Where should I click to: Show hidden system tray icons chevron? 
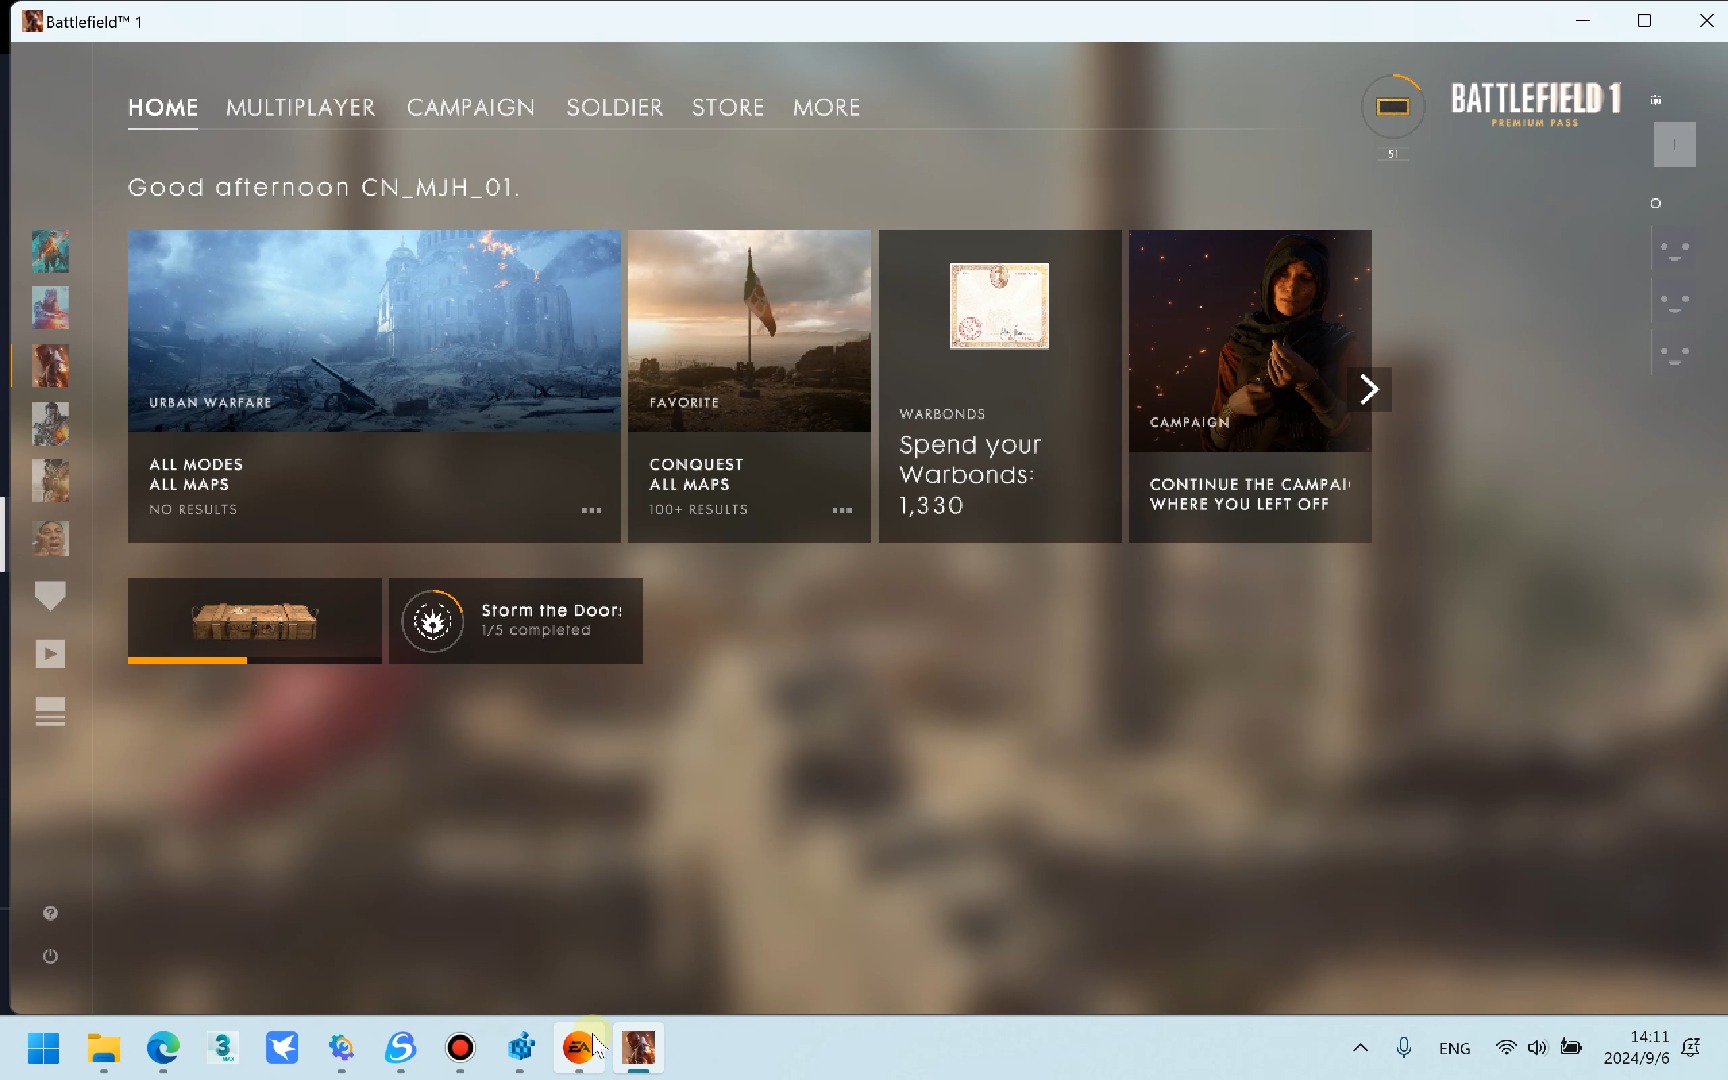point(1360,1048)
